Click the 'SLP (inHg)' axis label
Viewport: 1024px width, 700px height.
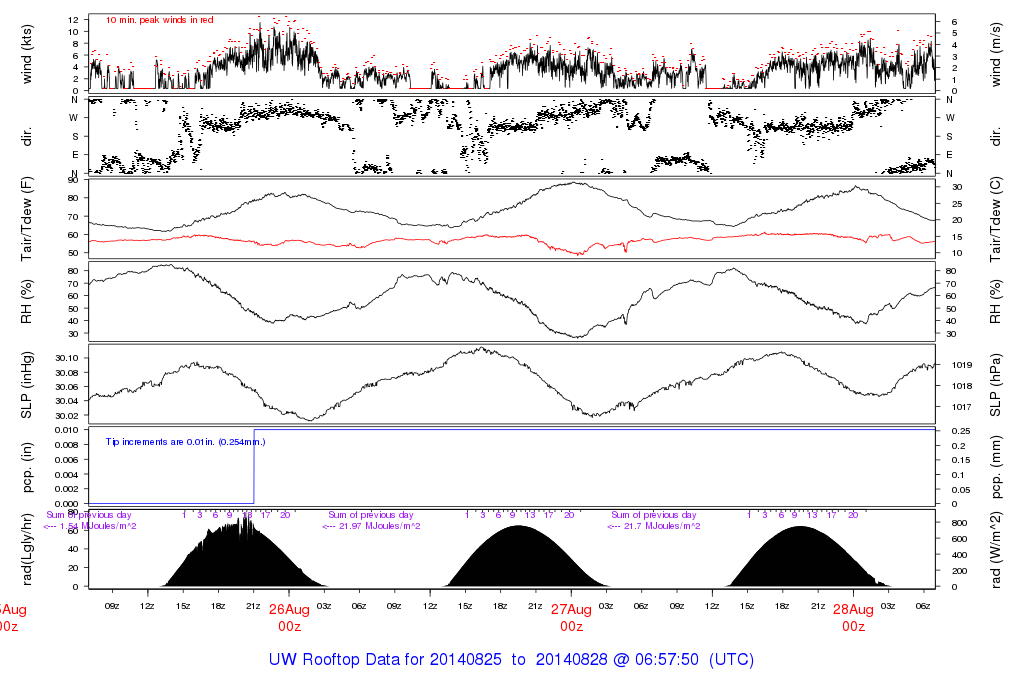(x=27, y=386)
